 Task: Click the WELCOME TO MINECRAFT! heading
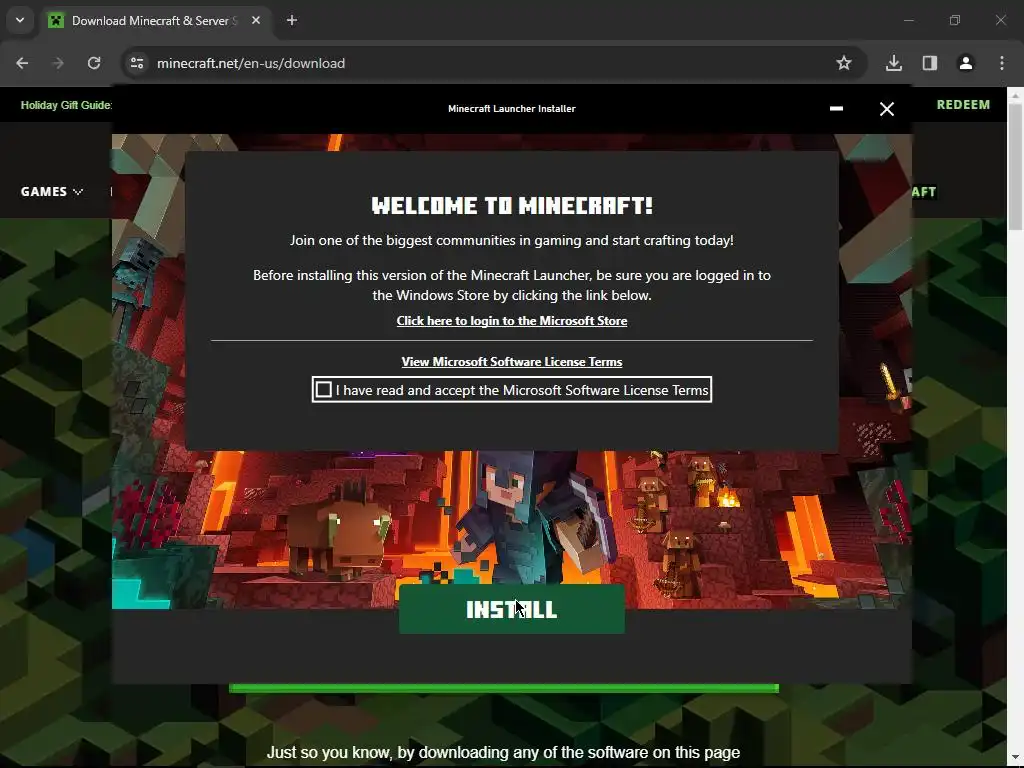(511, 206)
